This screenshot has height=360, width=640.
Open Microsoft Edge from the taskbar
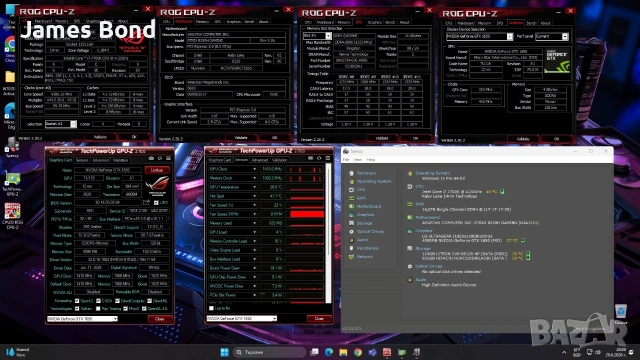(x=329, y=352)
